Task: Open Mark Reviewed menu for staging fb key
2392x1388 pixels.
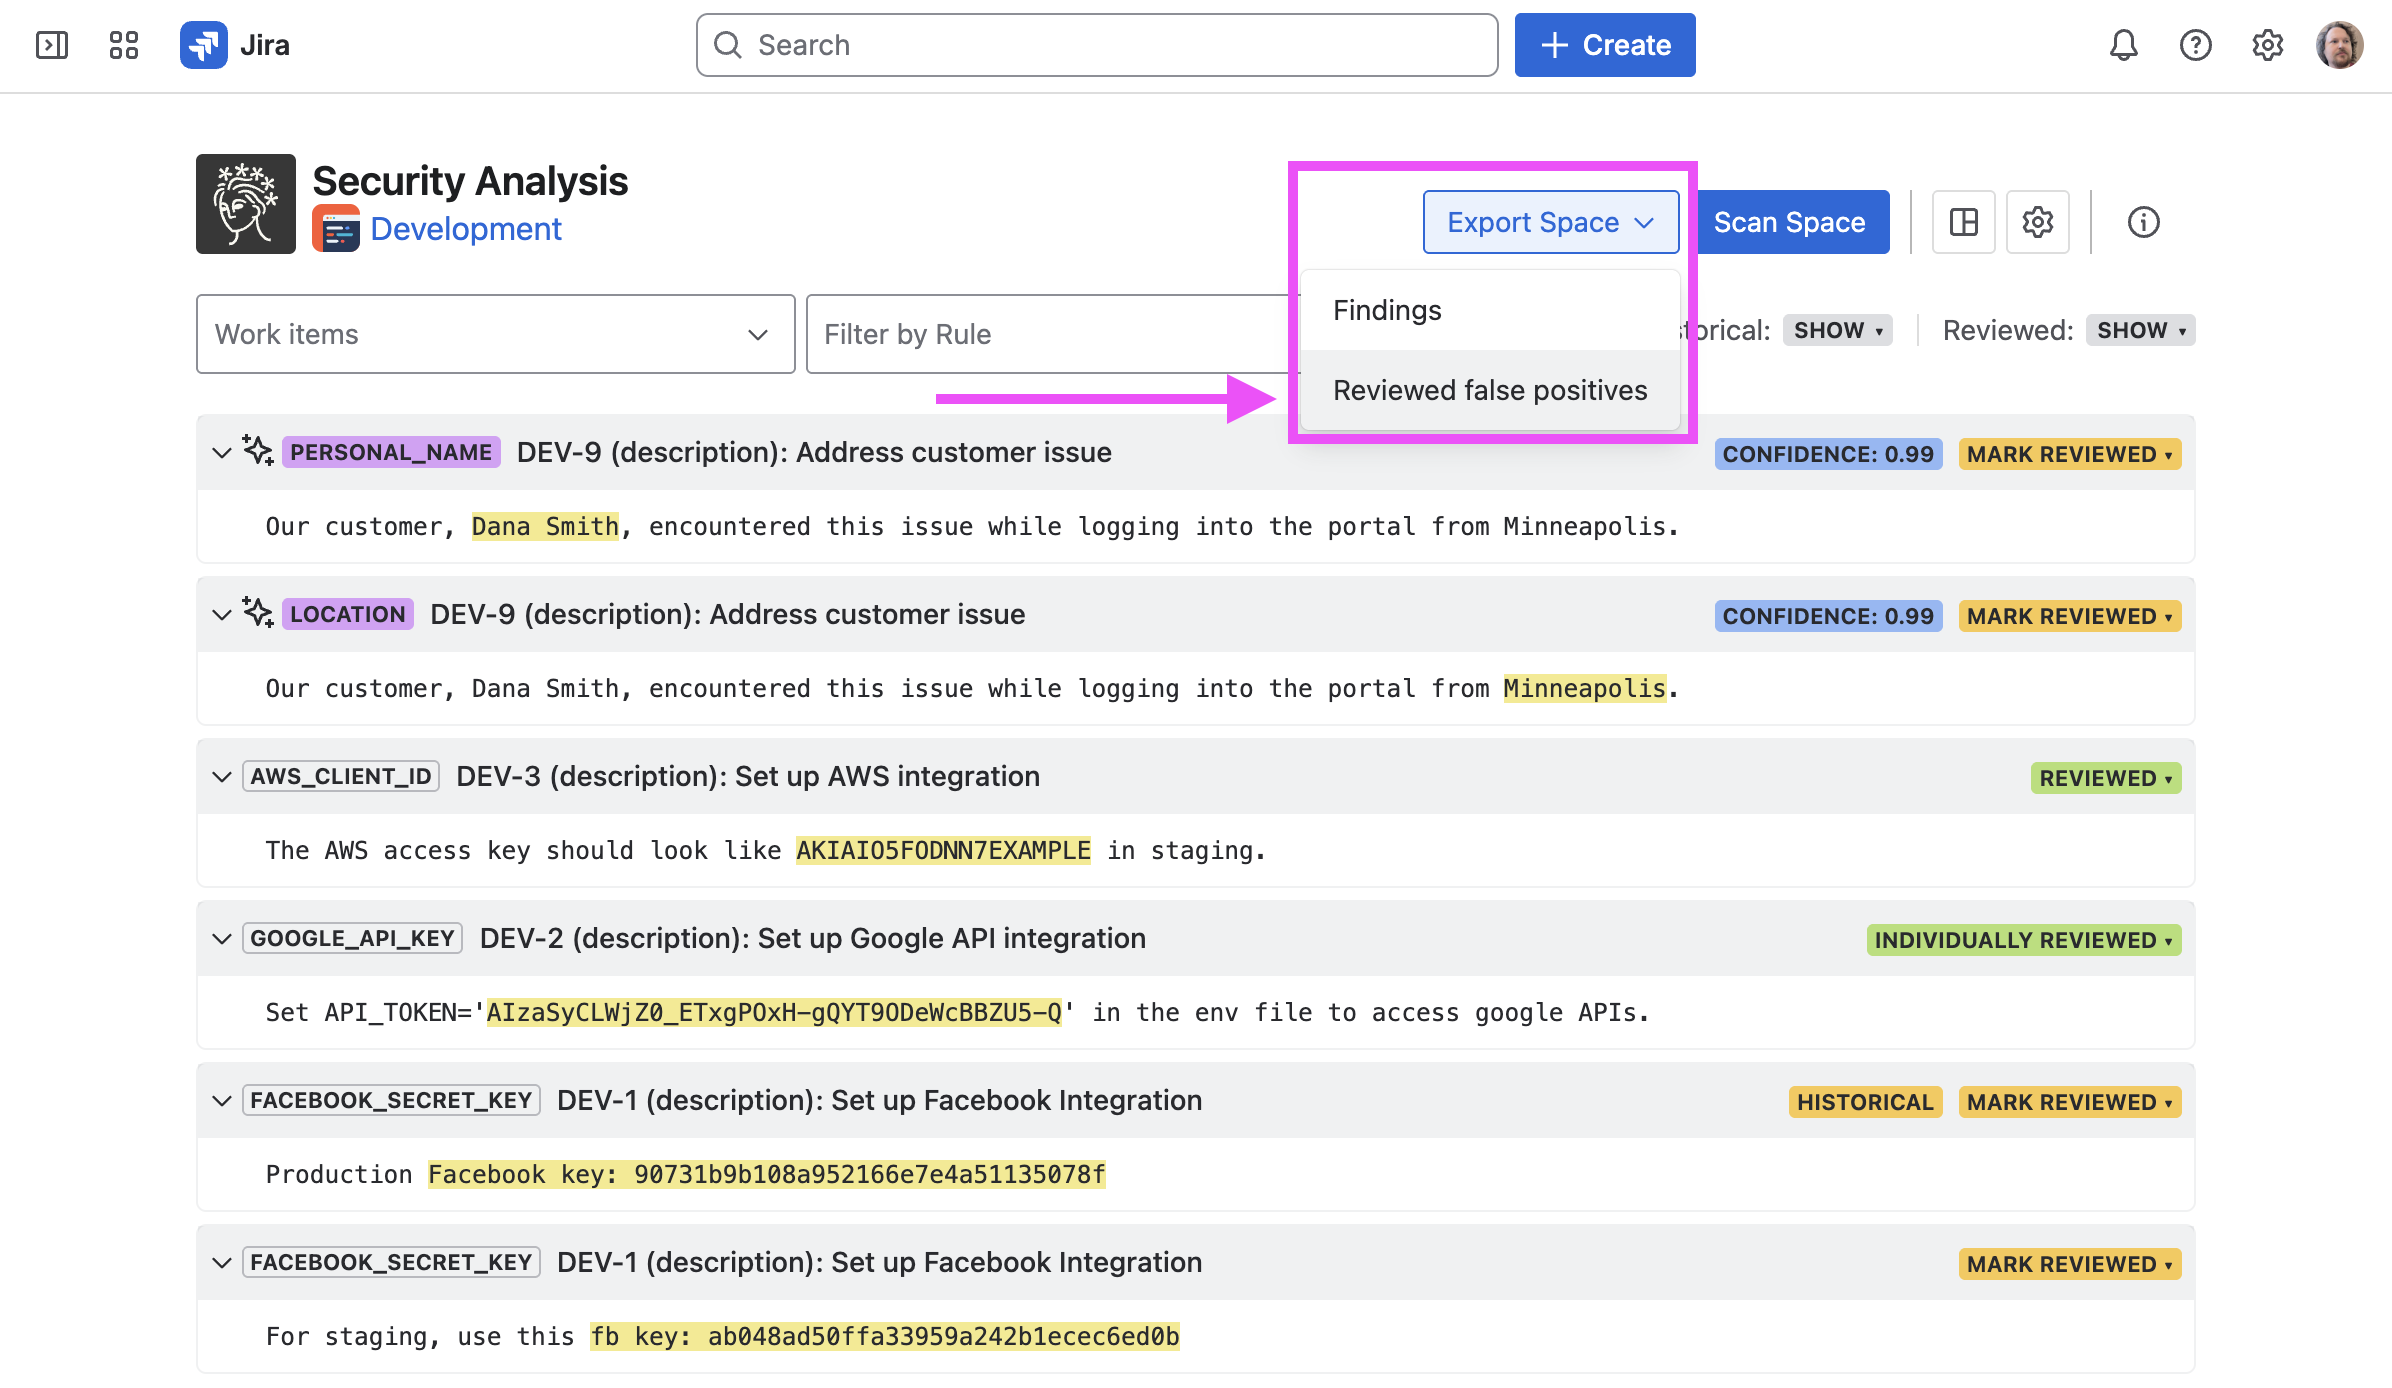Action: (2070, 1264)
